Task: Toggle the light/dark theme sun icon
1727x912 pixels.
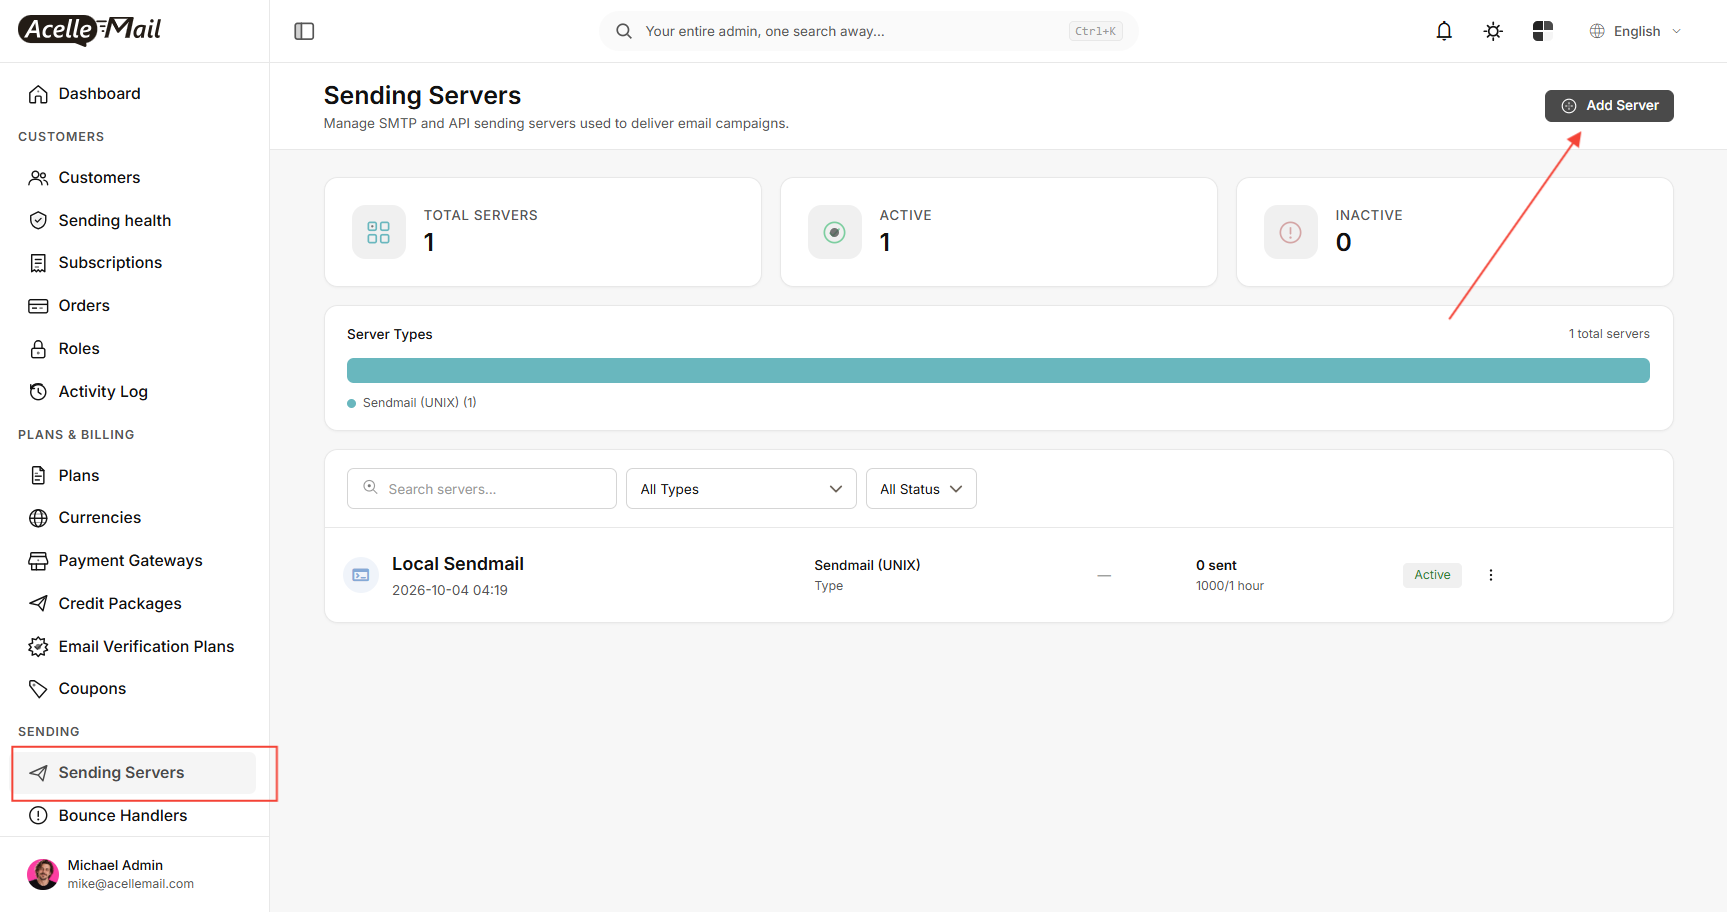Action: pos(1493,31)
